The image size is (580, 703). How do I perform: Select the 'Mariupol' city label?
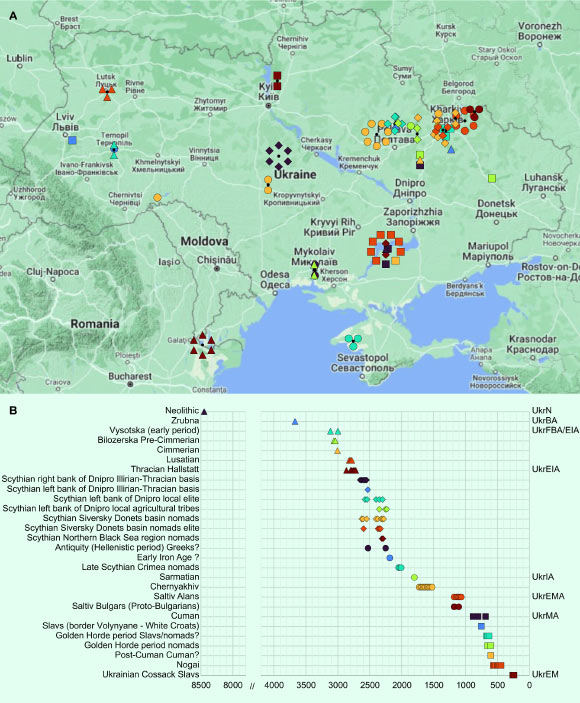488,246
